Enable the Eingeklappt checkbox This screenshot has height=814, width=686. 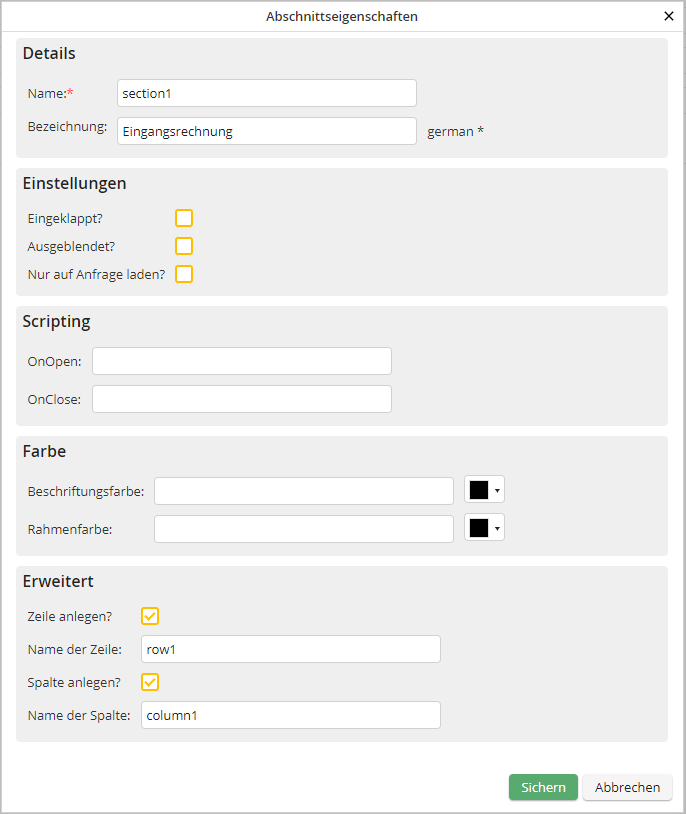(x=184, y=218)
